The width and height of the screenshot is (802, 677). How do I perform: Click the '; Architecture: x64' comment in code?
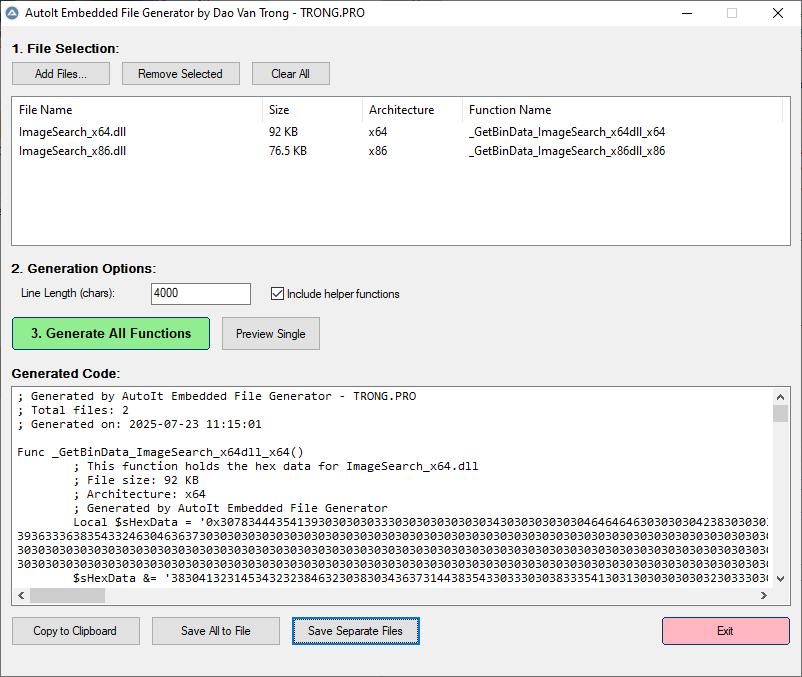click(x=139, y=494)
